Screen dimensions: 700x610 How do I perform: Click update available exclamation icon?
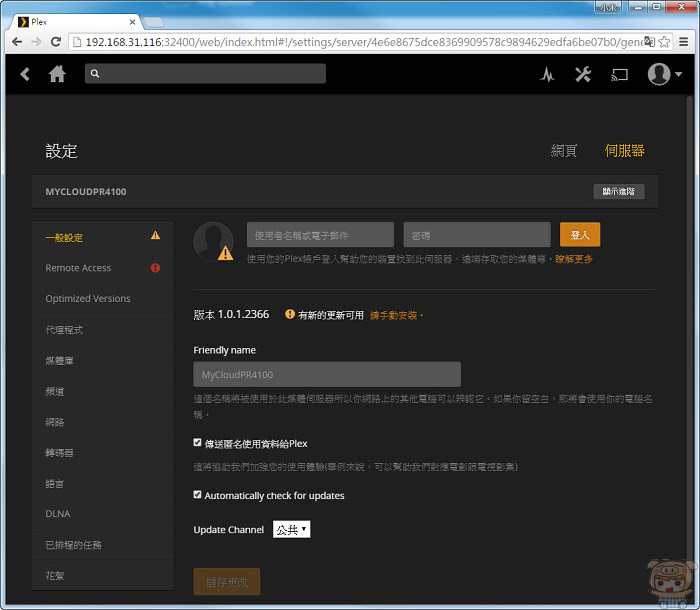tap(290, 314)
